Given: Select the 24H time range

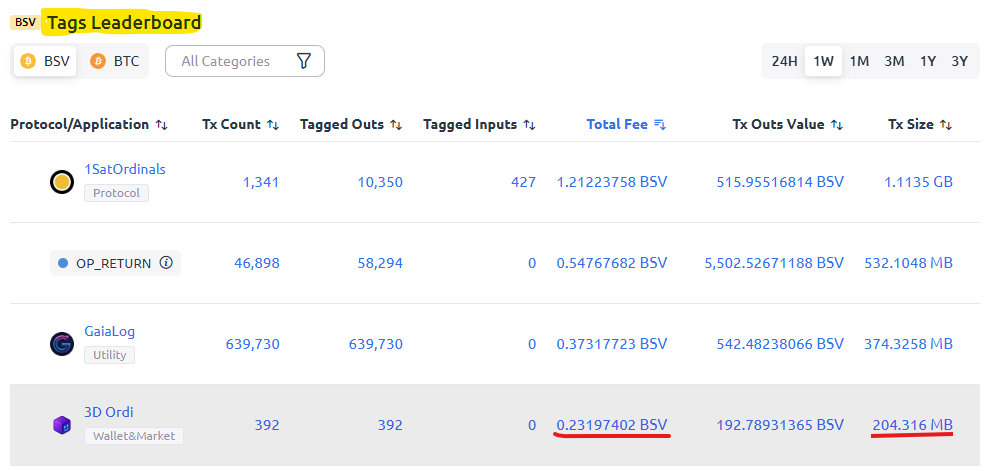Looking at the screenshot, I should [784, 61].
